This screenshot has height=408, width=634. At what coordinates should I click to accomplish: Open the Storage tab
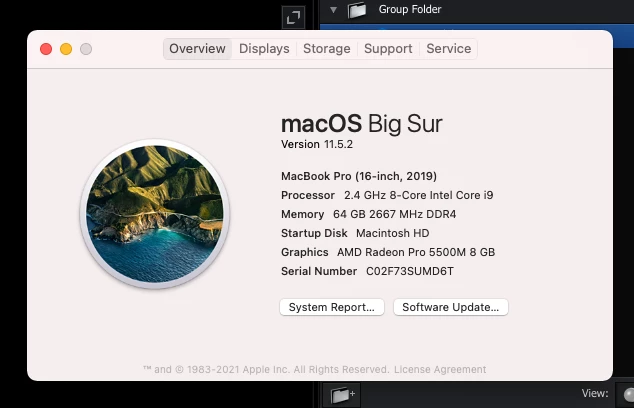coord(327,49)
